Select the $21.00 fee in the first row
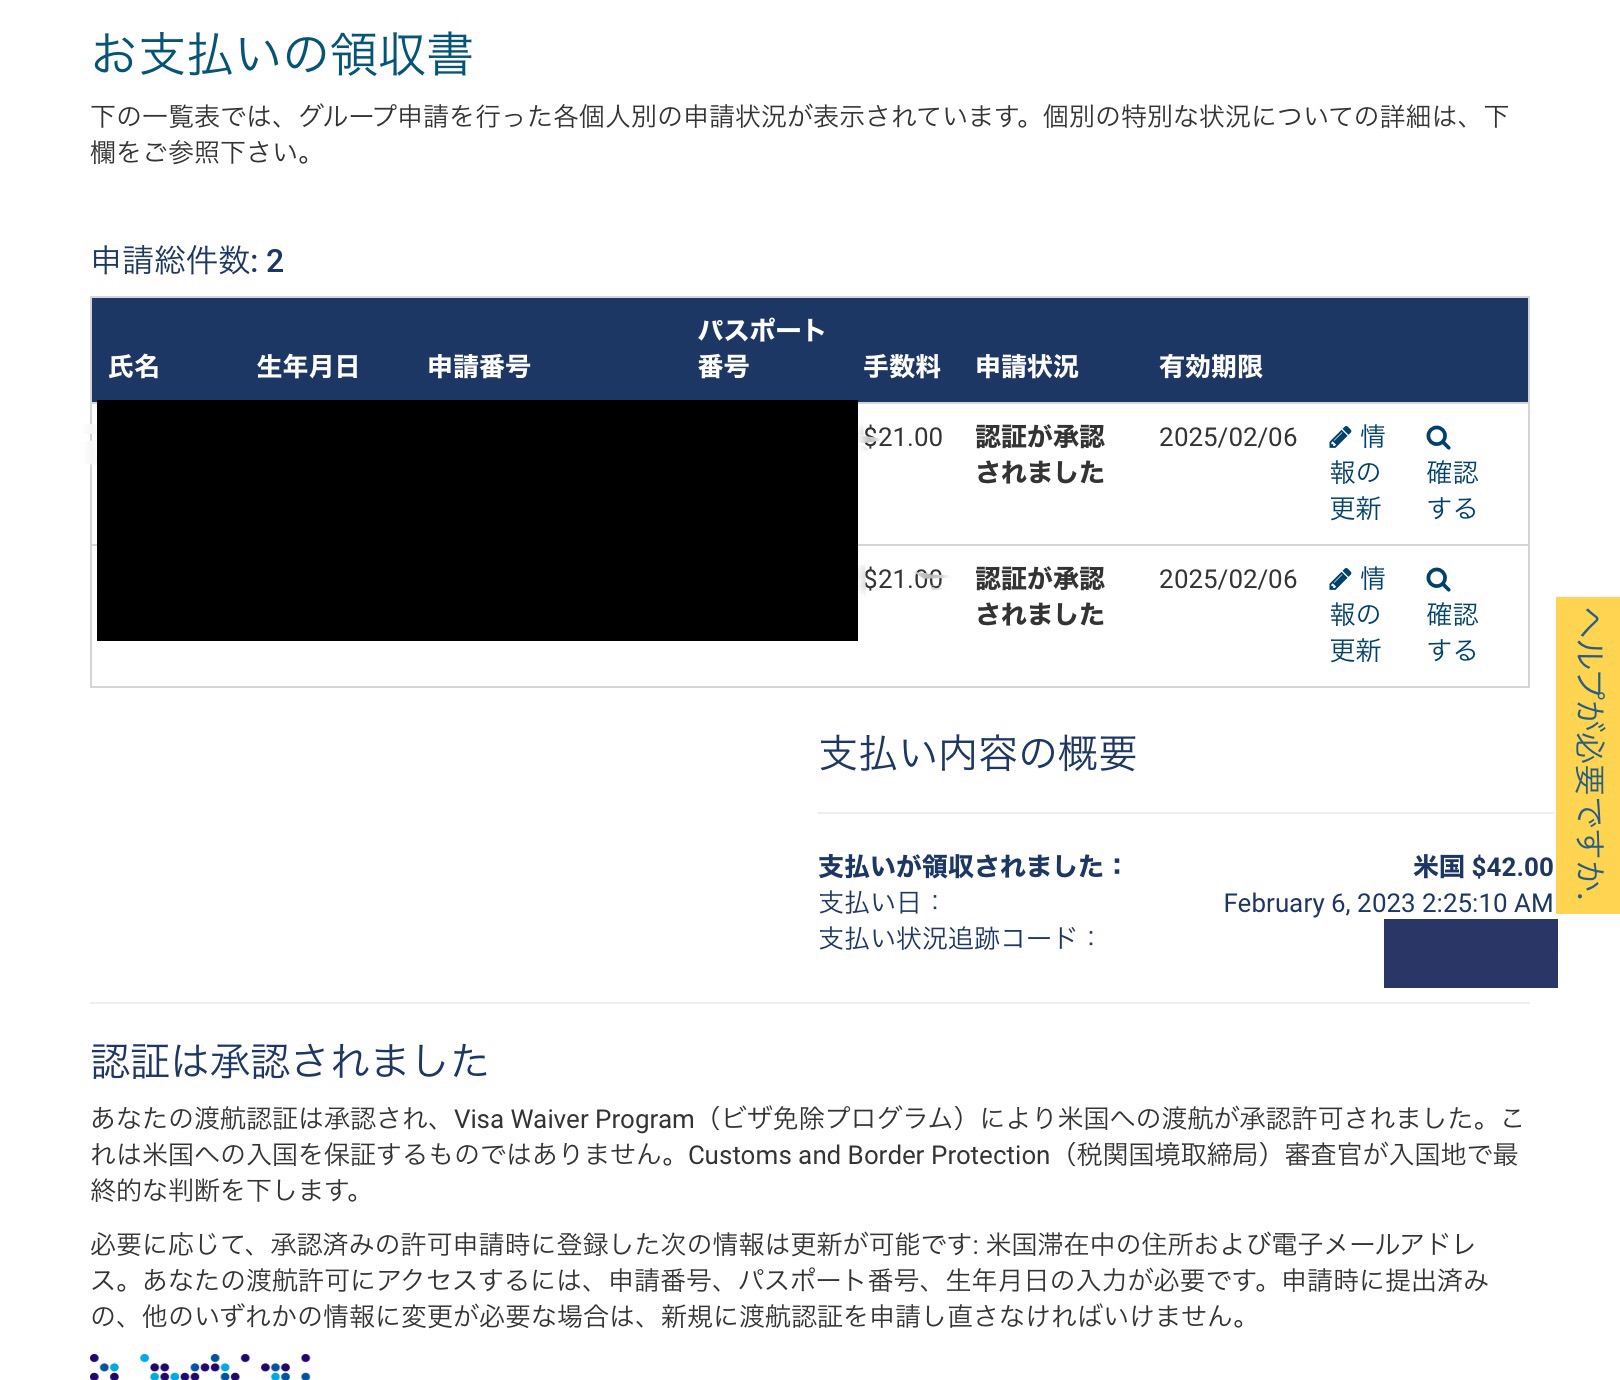 coord(903,438)
